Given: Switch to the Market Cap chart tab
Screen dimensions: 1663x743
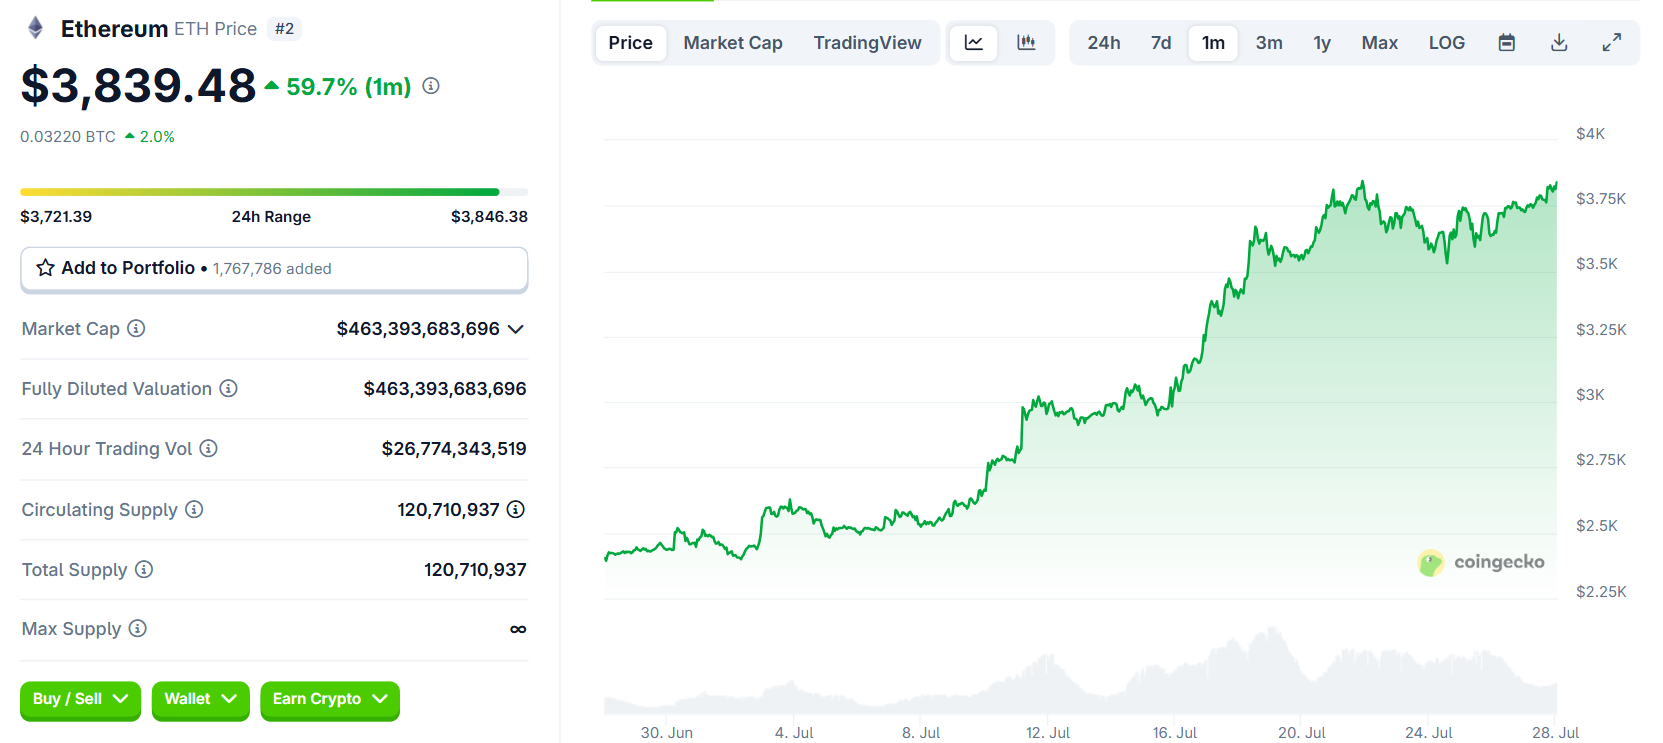Looking at the screenshot, I should tap(733, 42).
